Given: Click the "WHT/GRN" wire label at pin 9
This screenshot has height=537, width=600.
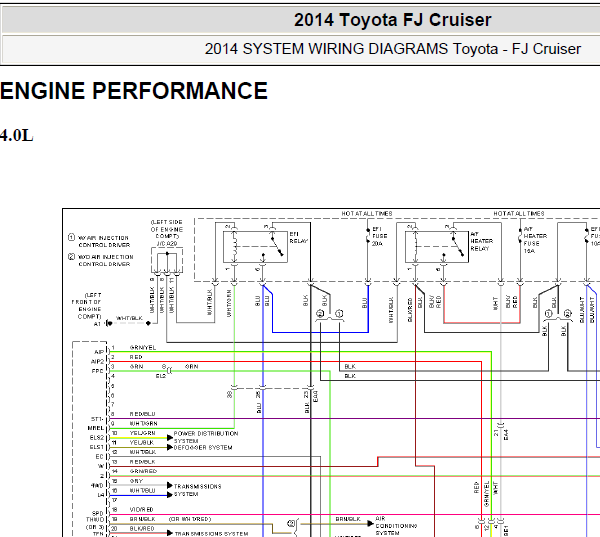Looking at the screenshot, I should [143, 424].
